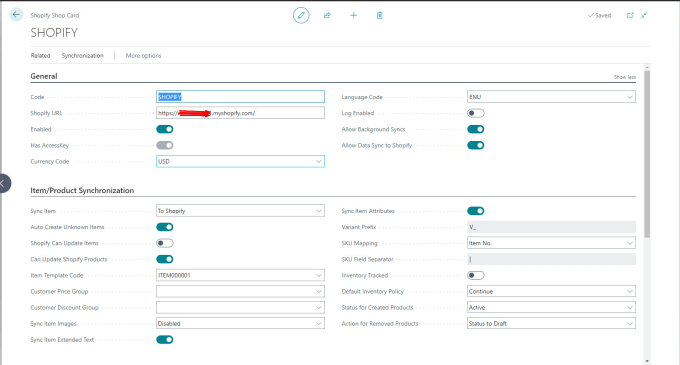Image resolution: width=680 pixels, height=365 pixels.
Task: Toggle Sync Item Extended Text switch
Action: pos(165,339)
